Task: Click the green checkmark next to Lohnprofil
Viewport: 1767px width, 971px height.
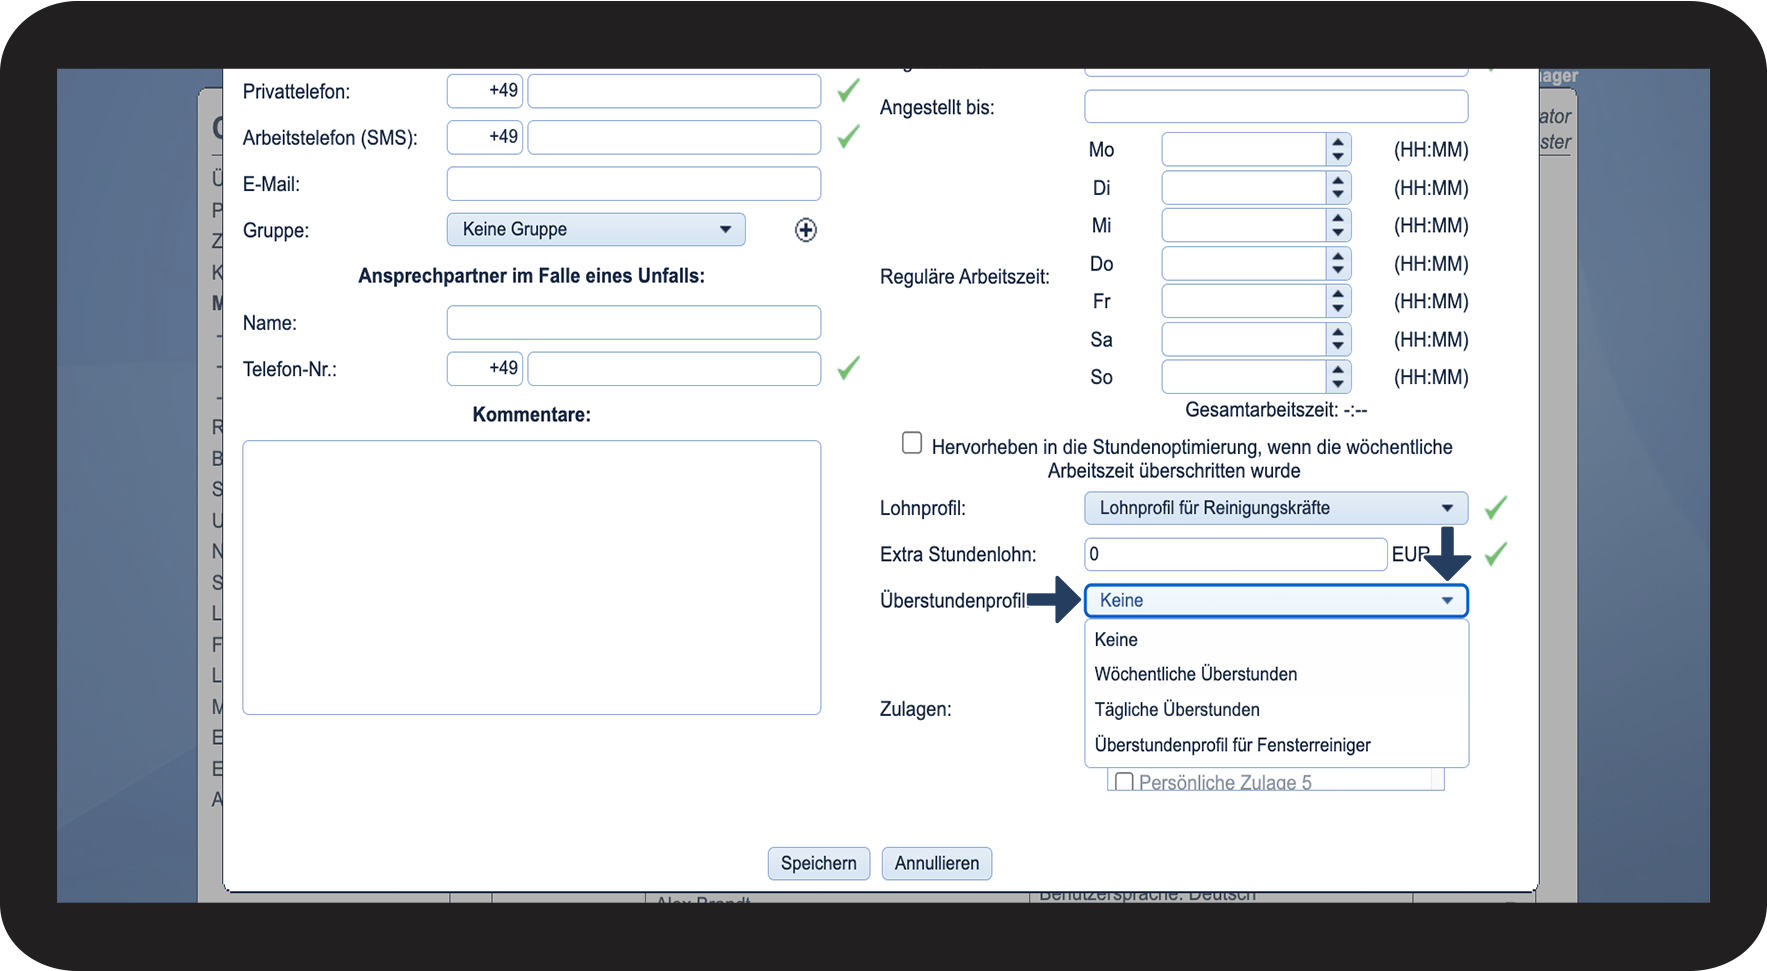Action: [1495, 508]
